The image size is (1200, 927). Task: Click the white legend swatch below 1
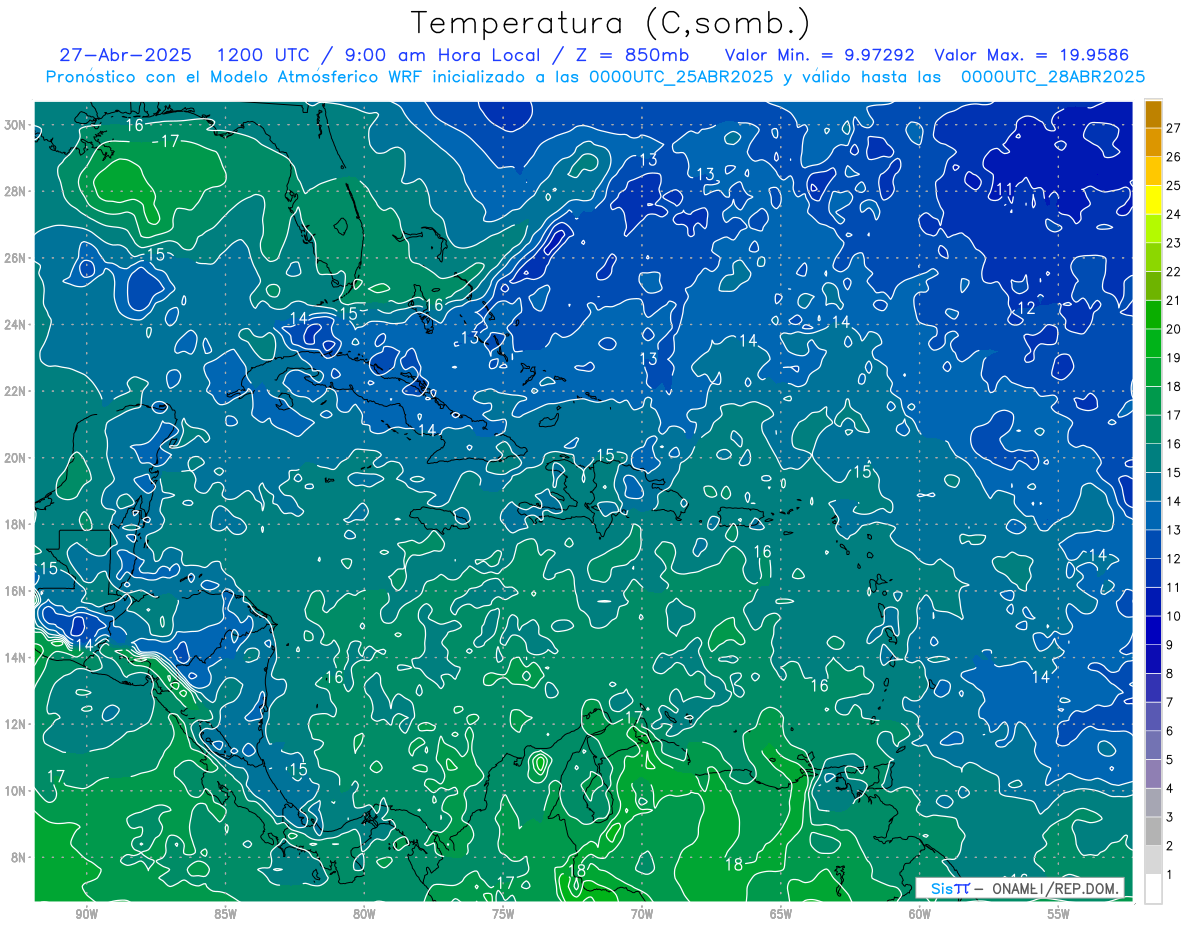[x=1153, y=889]
